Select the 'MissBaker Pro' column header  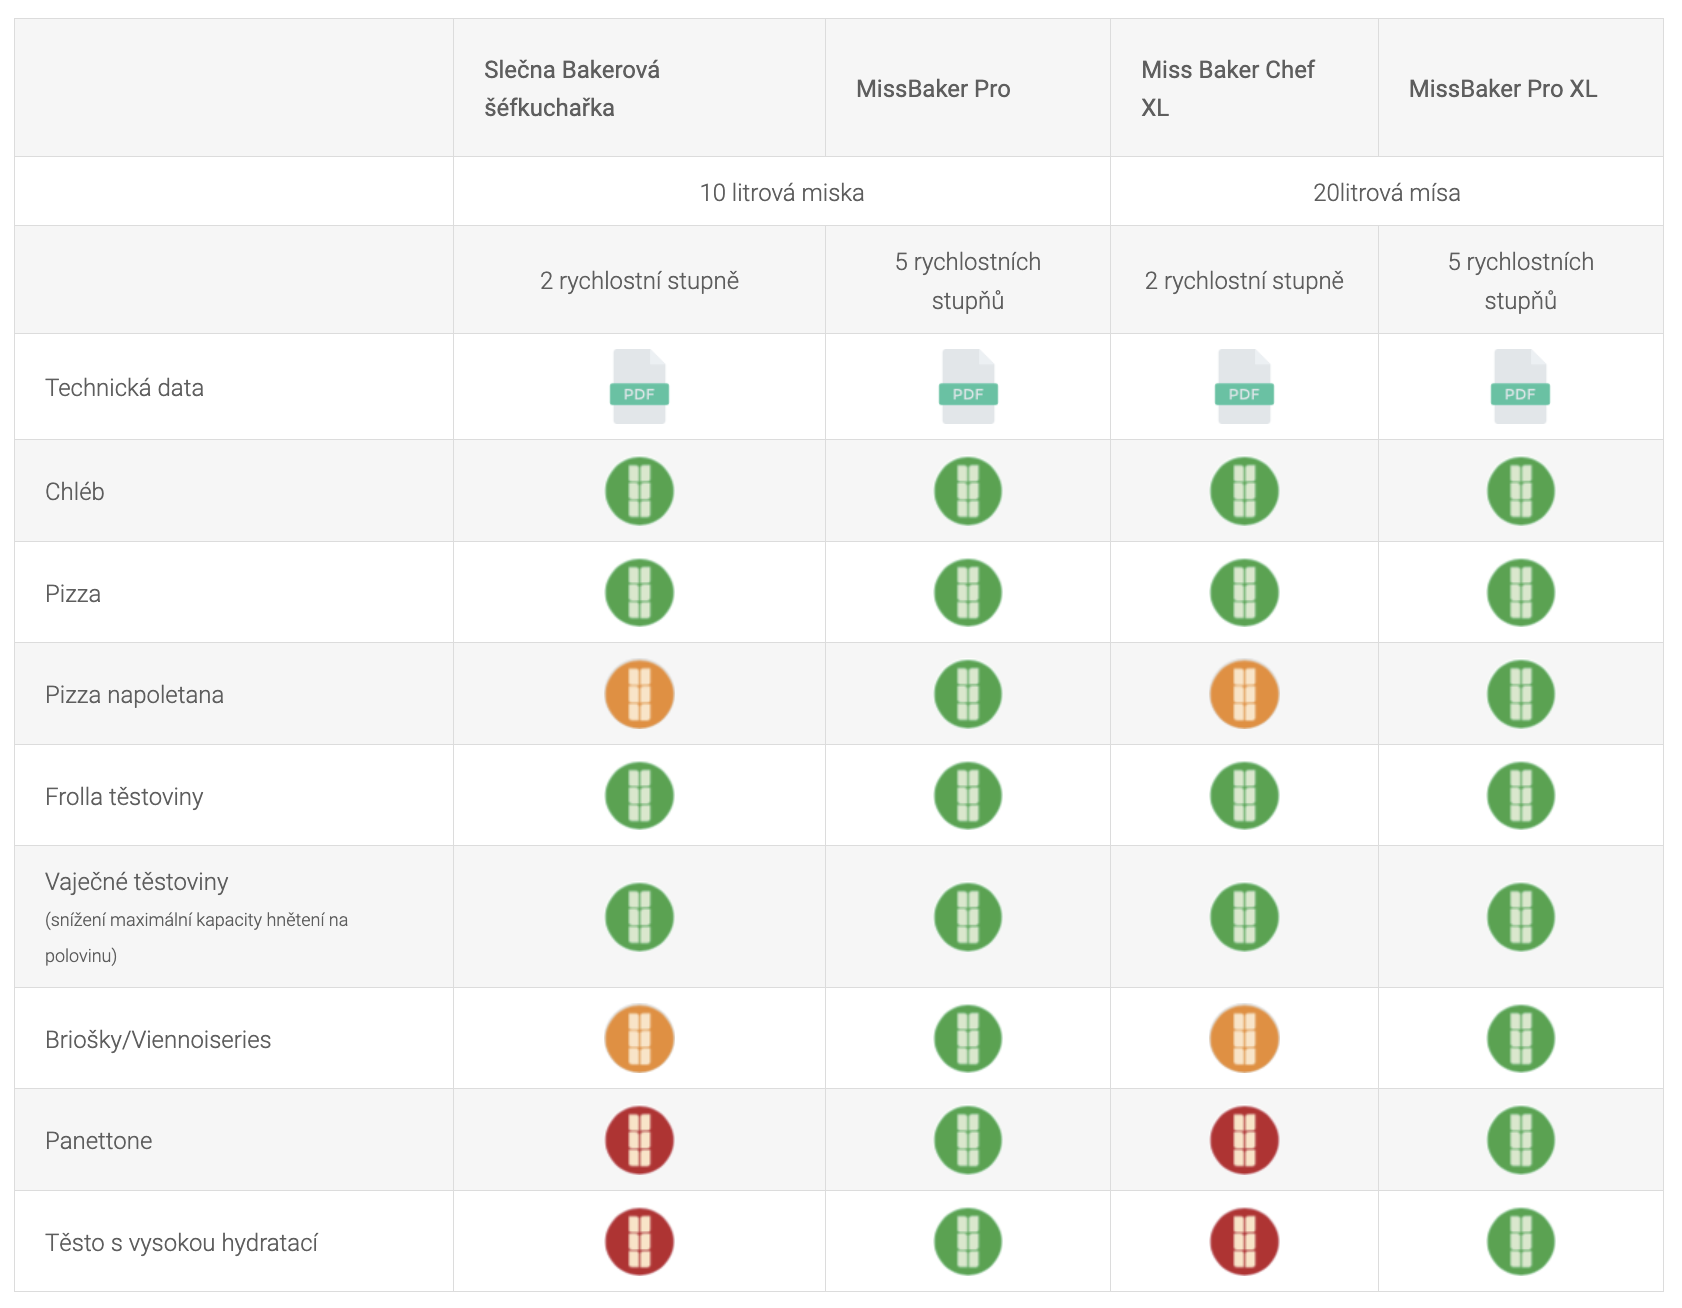pos(968,88)
